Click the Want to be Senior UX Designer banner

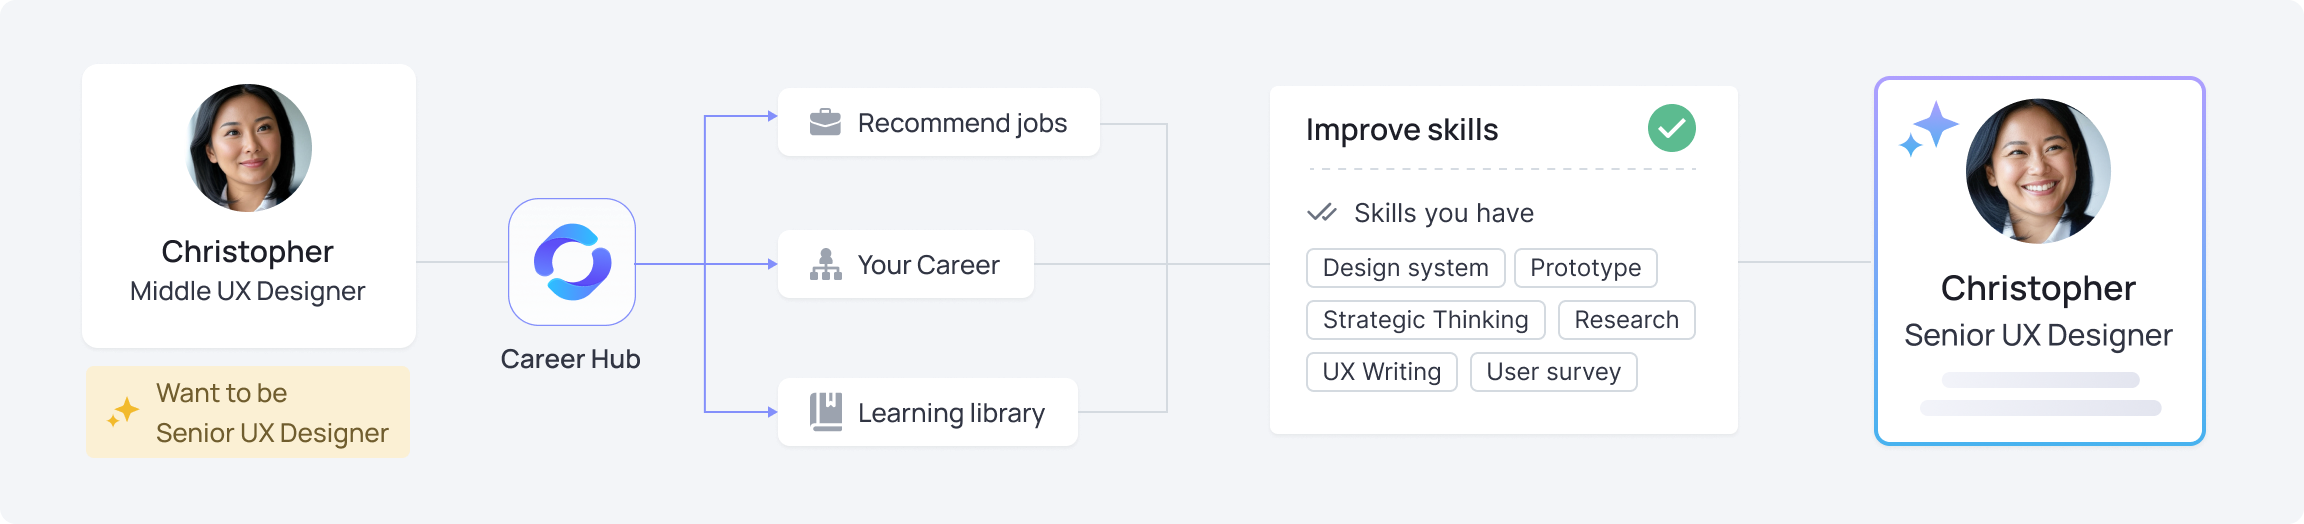[248, 412]
